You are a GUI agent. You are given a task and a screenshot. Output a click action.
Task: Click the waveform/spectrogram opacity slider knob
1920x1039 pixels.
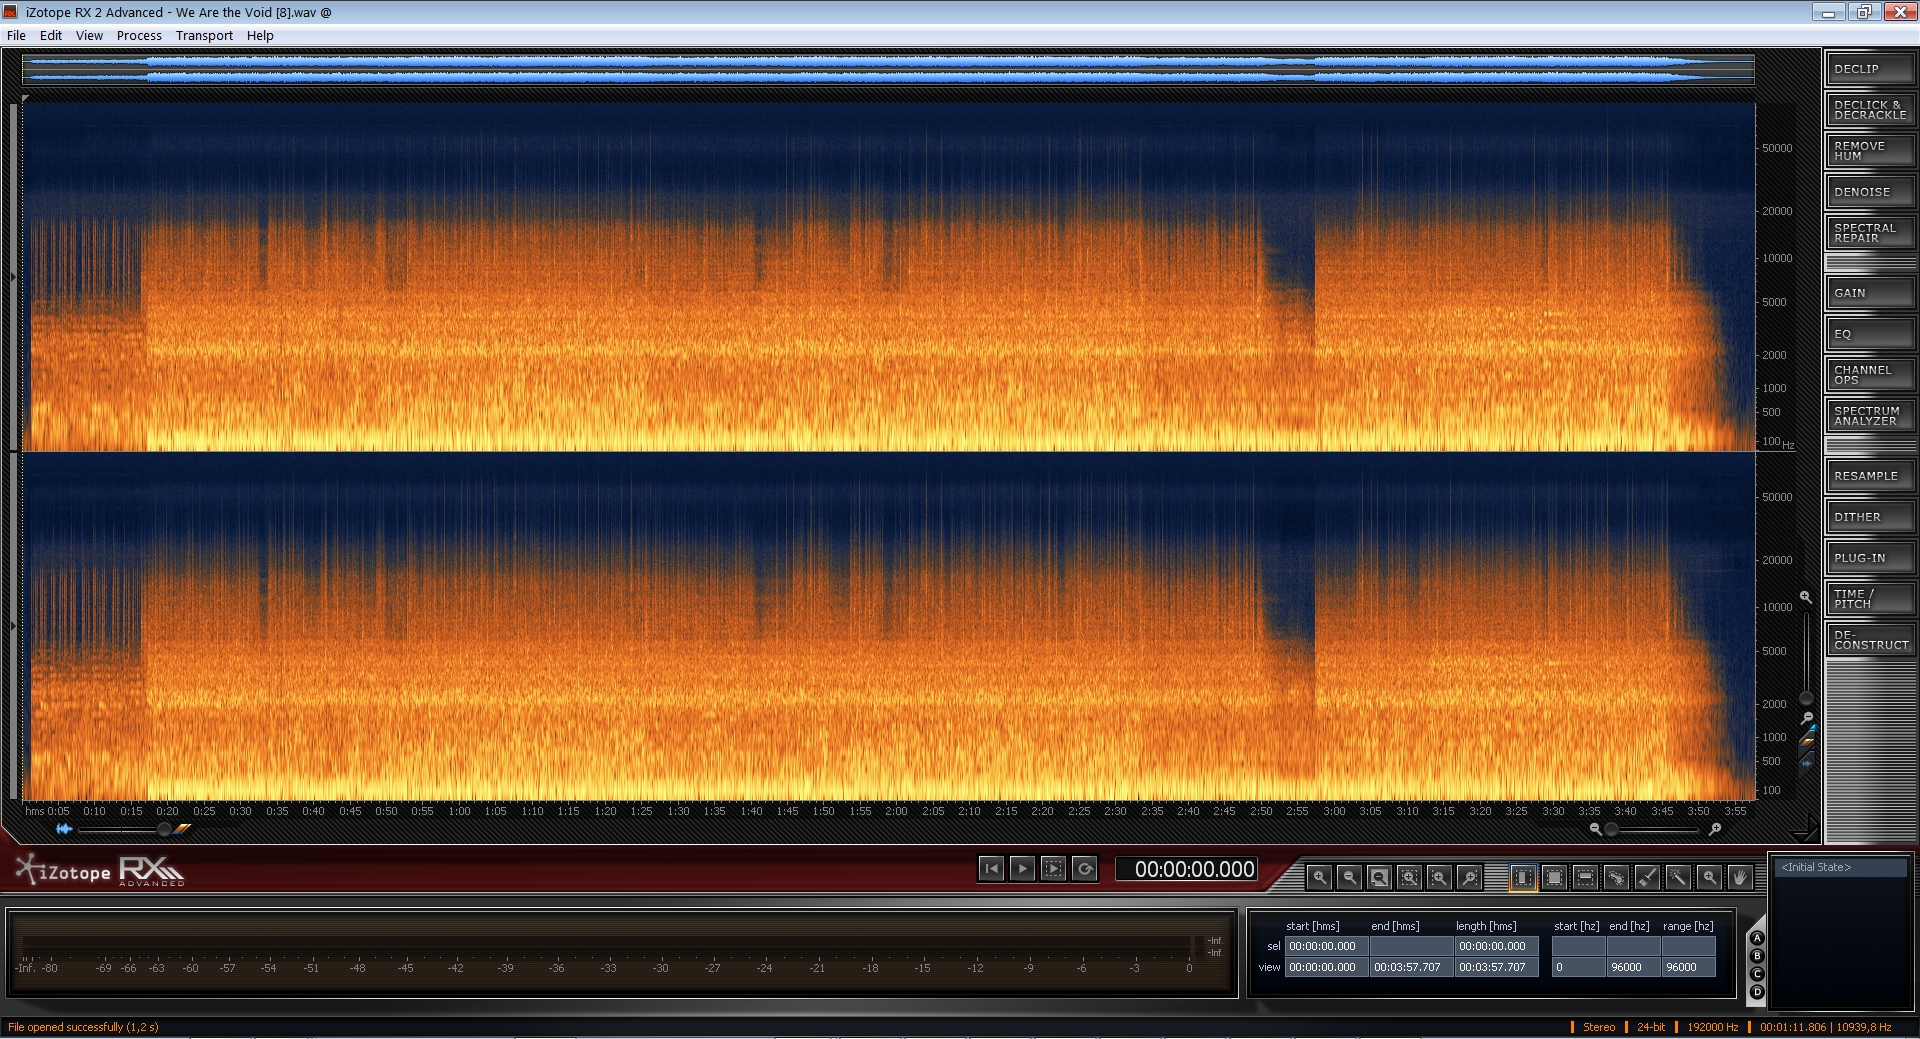pyautogui.click(x=164, y=829)
